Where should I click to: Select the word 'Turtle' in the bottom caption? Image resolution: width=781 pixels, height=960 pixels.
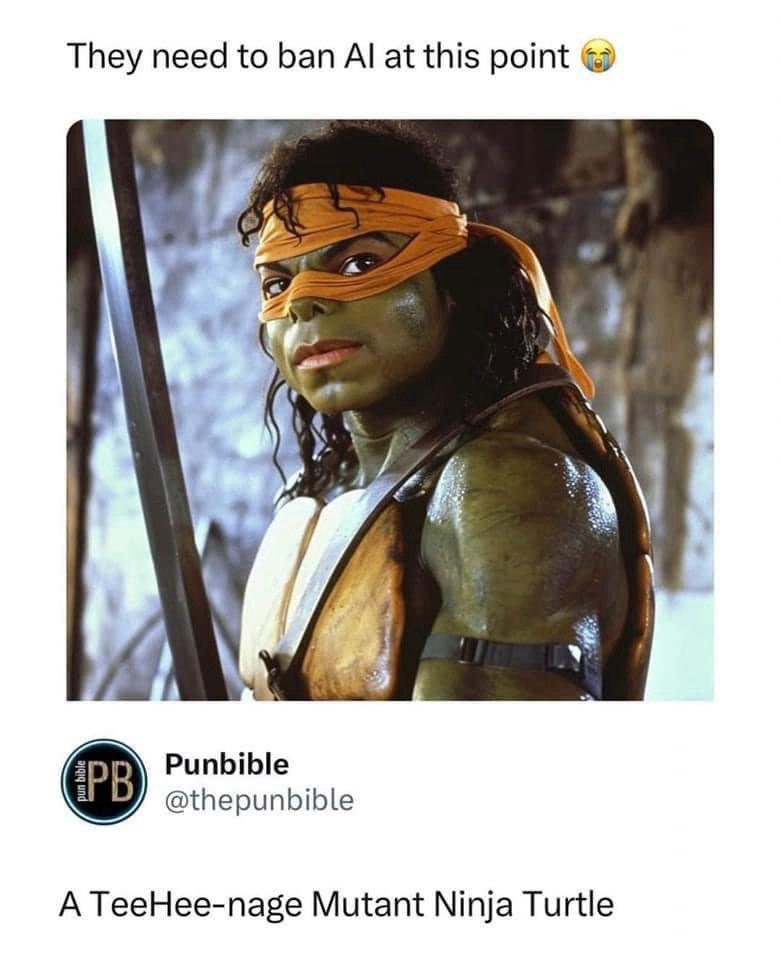coord(567,904)
